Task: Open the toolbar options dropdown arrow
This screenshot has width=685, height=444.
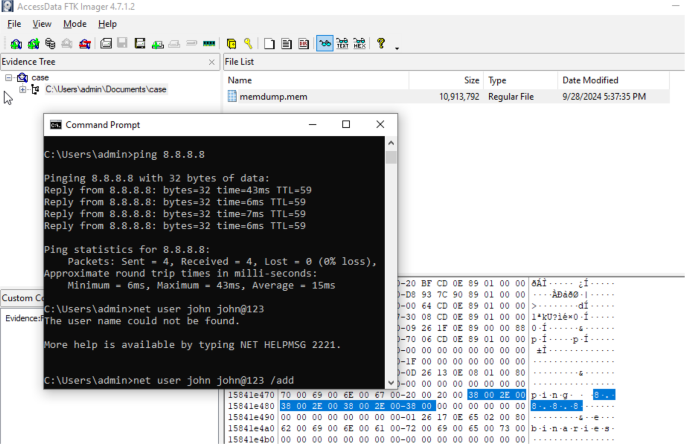Action: [x=397, y=47]
